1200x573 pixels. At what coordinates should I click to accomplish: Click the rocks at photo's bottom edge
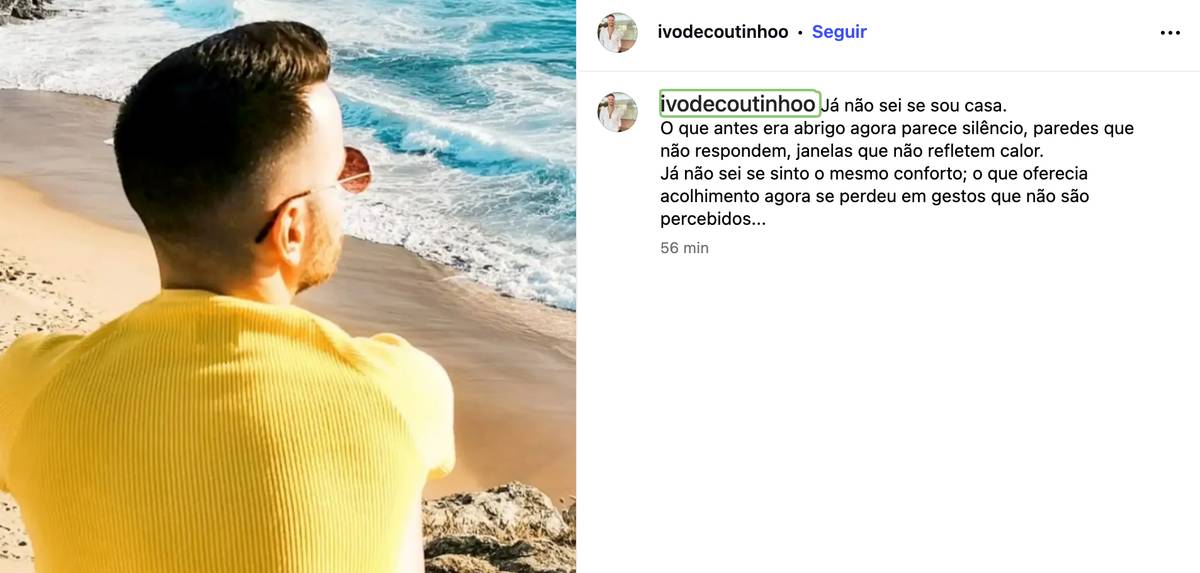(500, 530)
